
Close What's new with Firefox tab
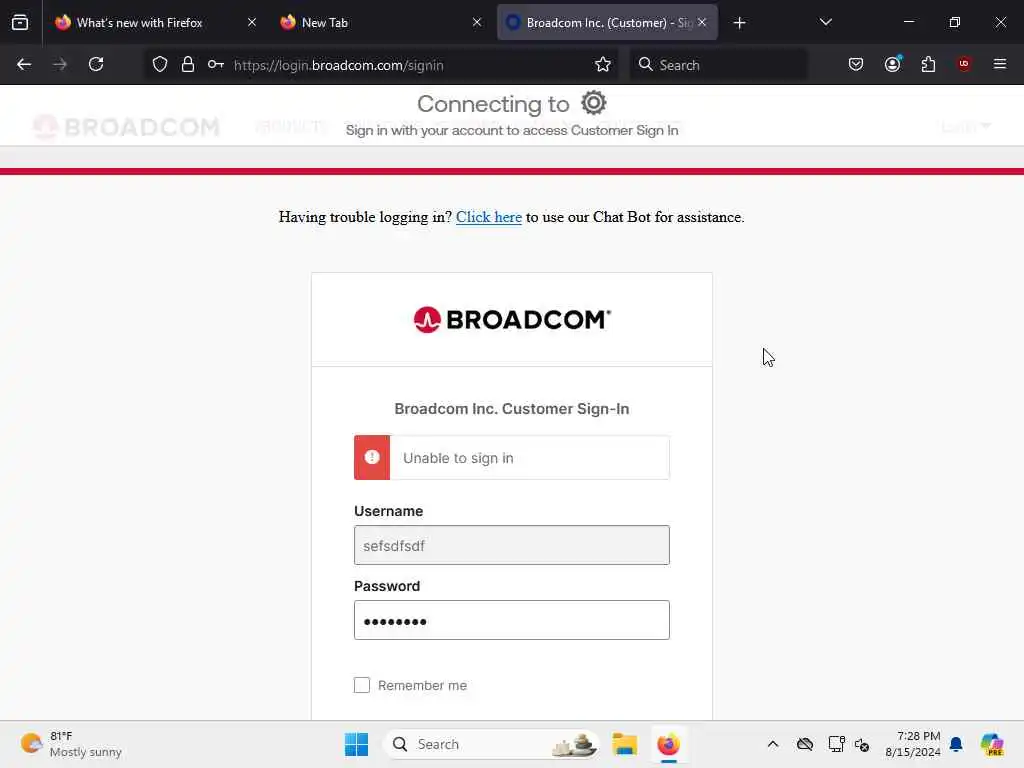[x=252, y=23]
